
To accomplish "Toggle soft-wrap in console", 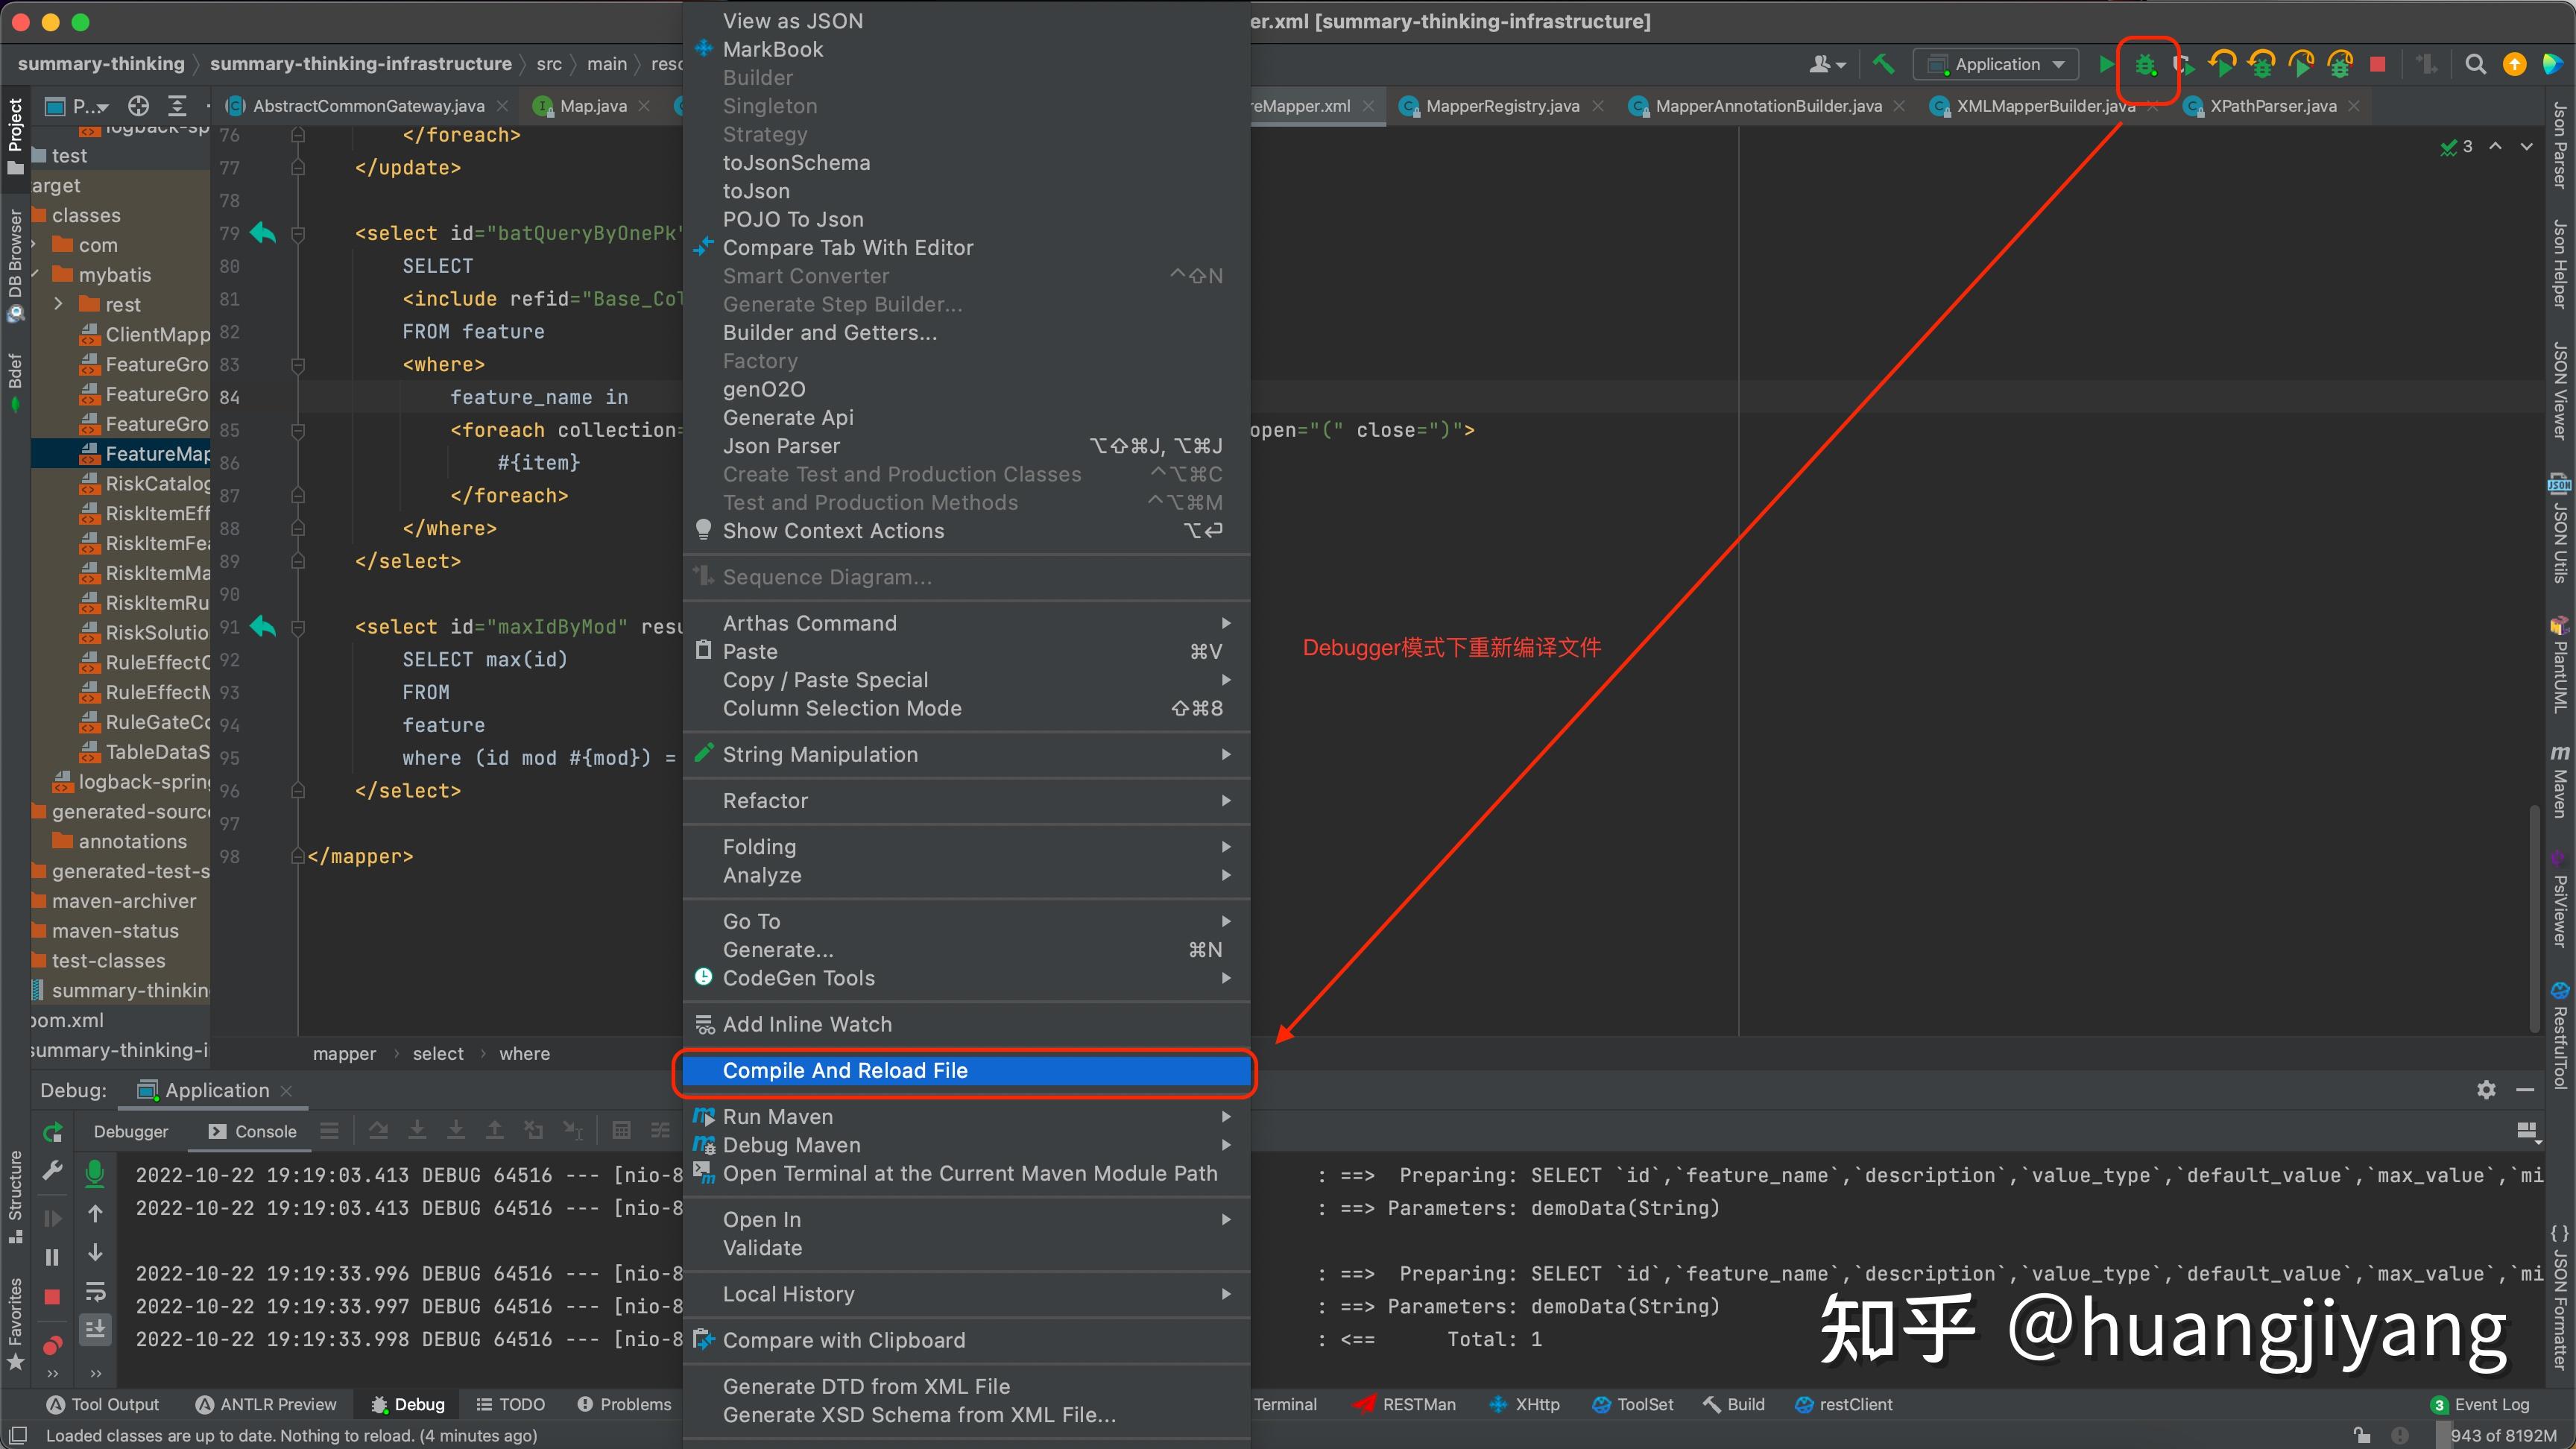I will (x=95, y=1291).
